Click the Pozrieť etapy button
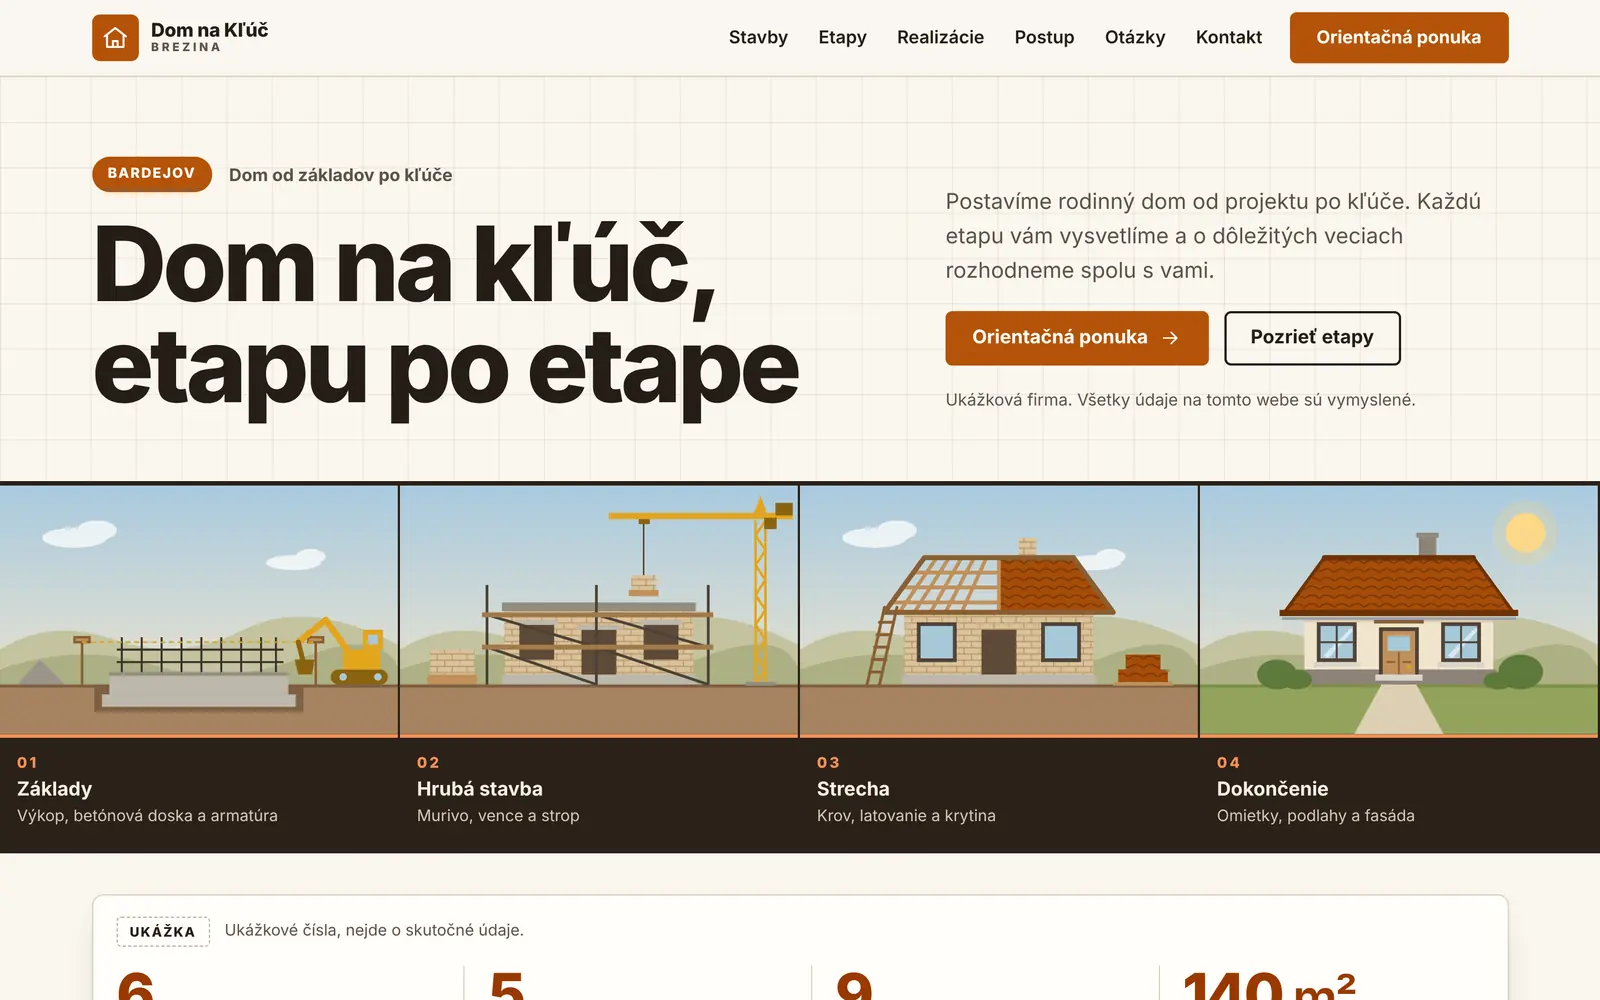The image size is (1600, 1000). point(1312,338)
